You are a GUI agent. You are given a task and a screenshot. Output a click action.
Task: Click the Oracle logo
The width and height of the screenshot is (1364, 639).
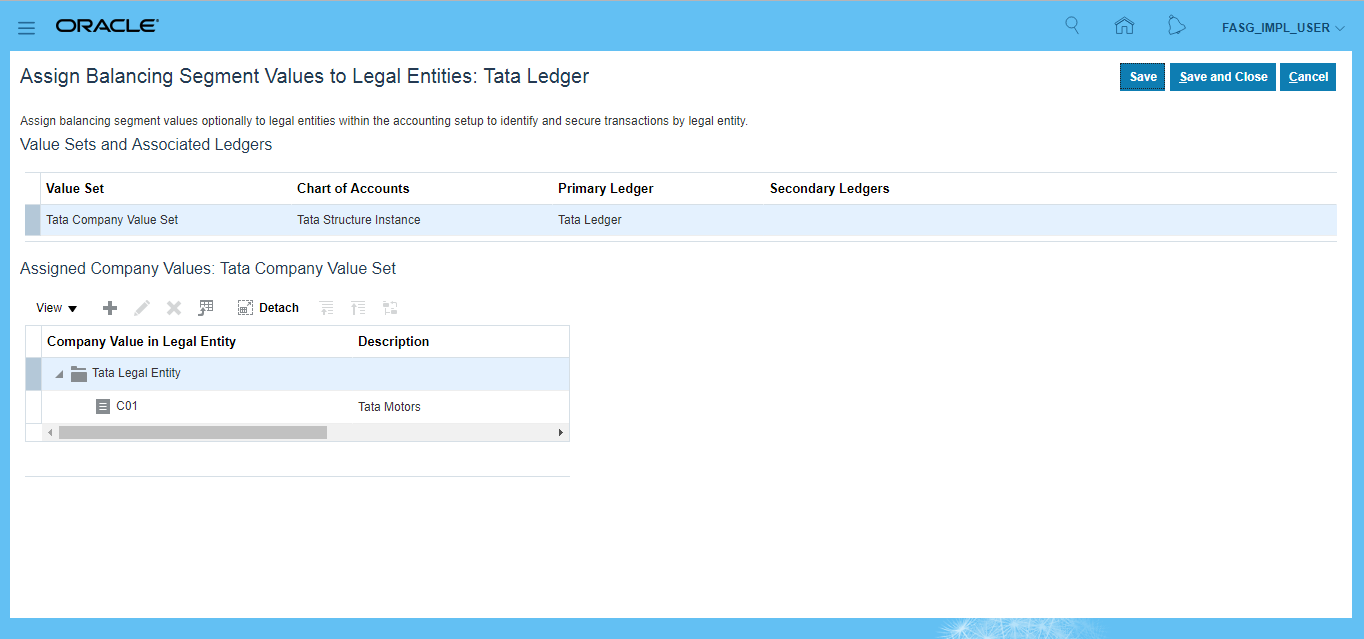107,26
